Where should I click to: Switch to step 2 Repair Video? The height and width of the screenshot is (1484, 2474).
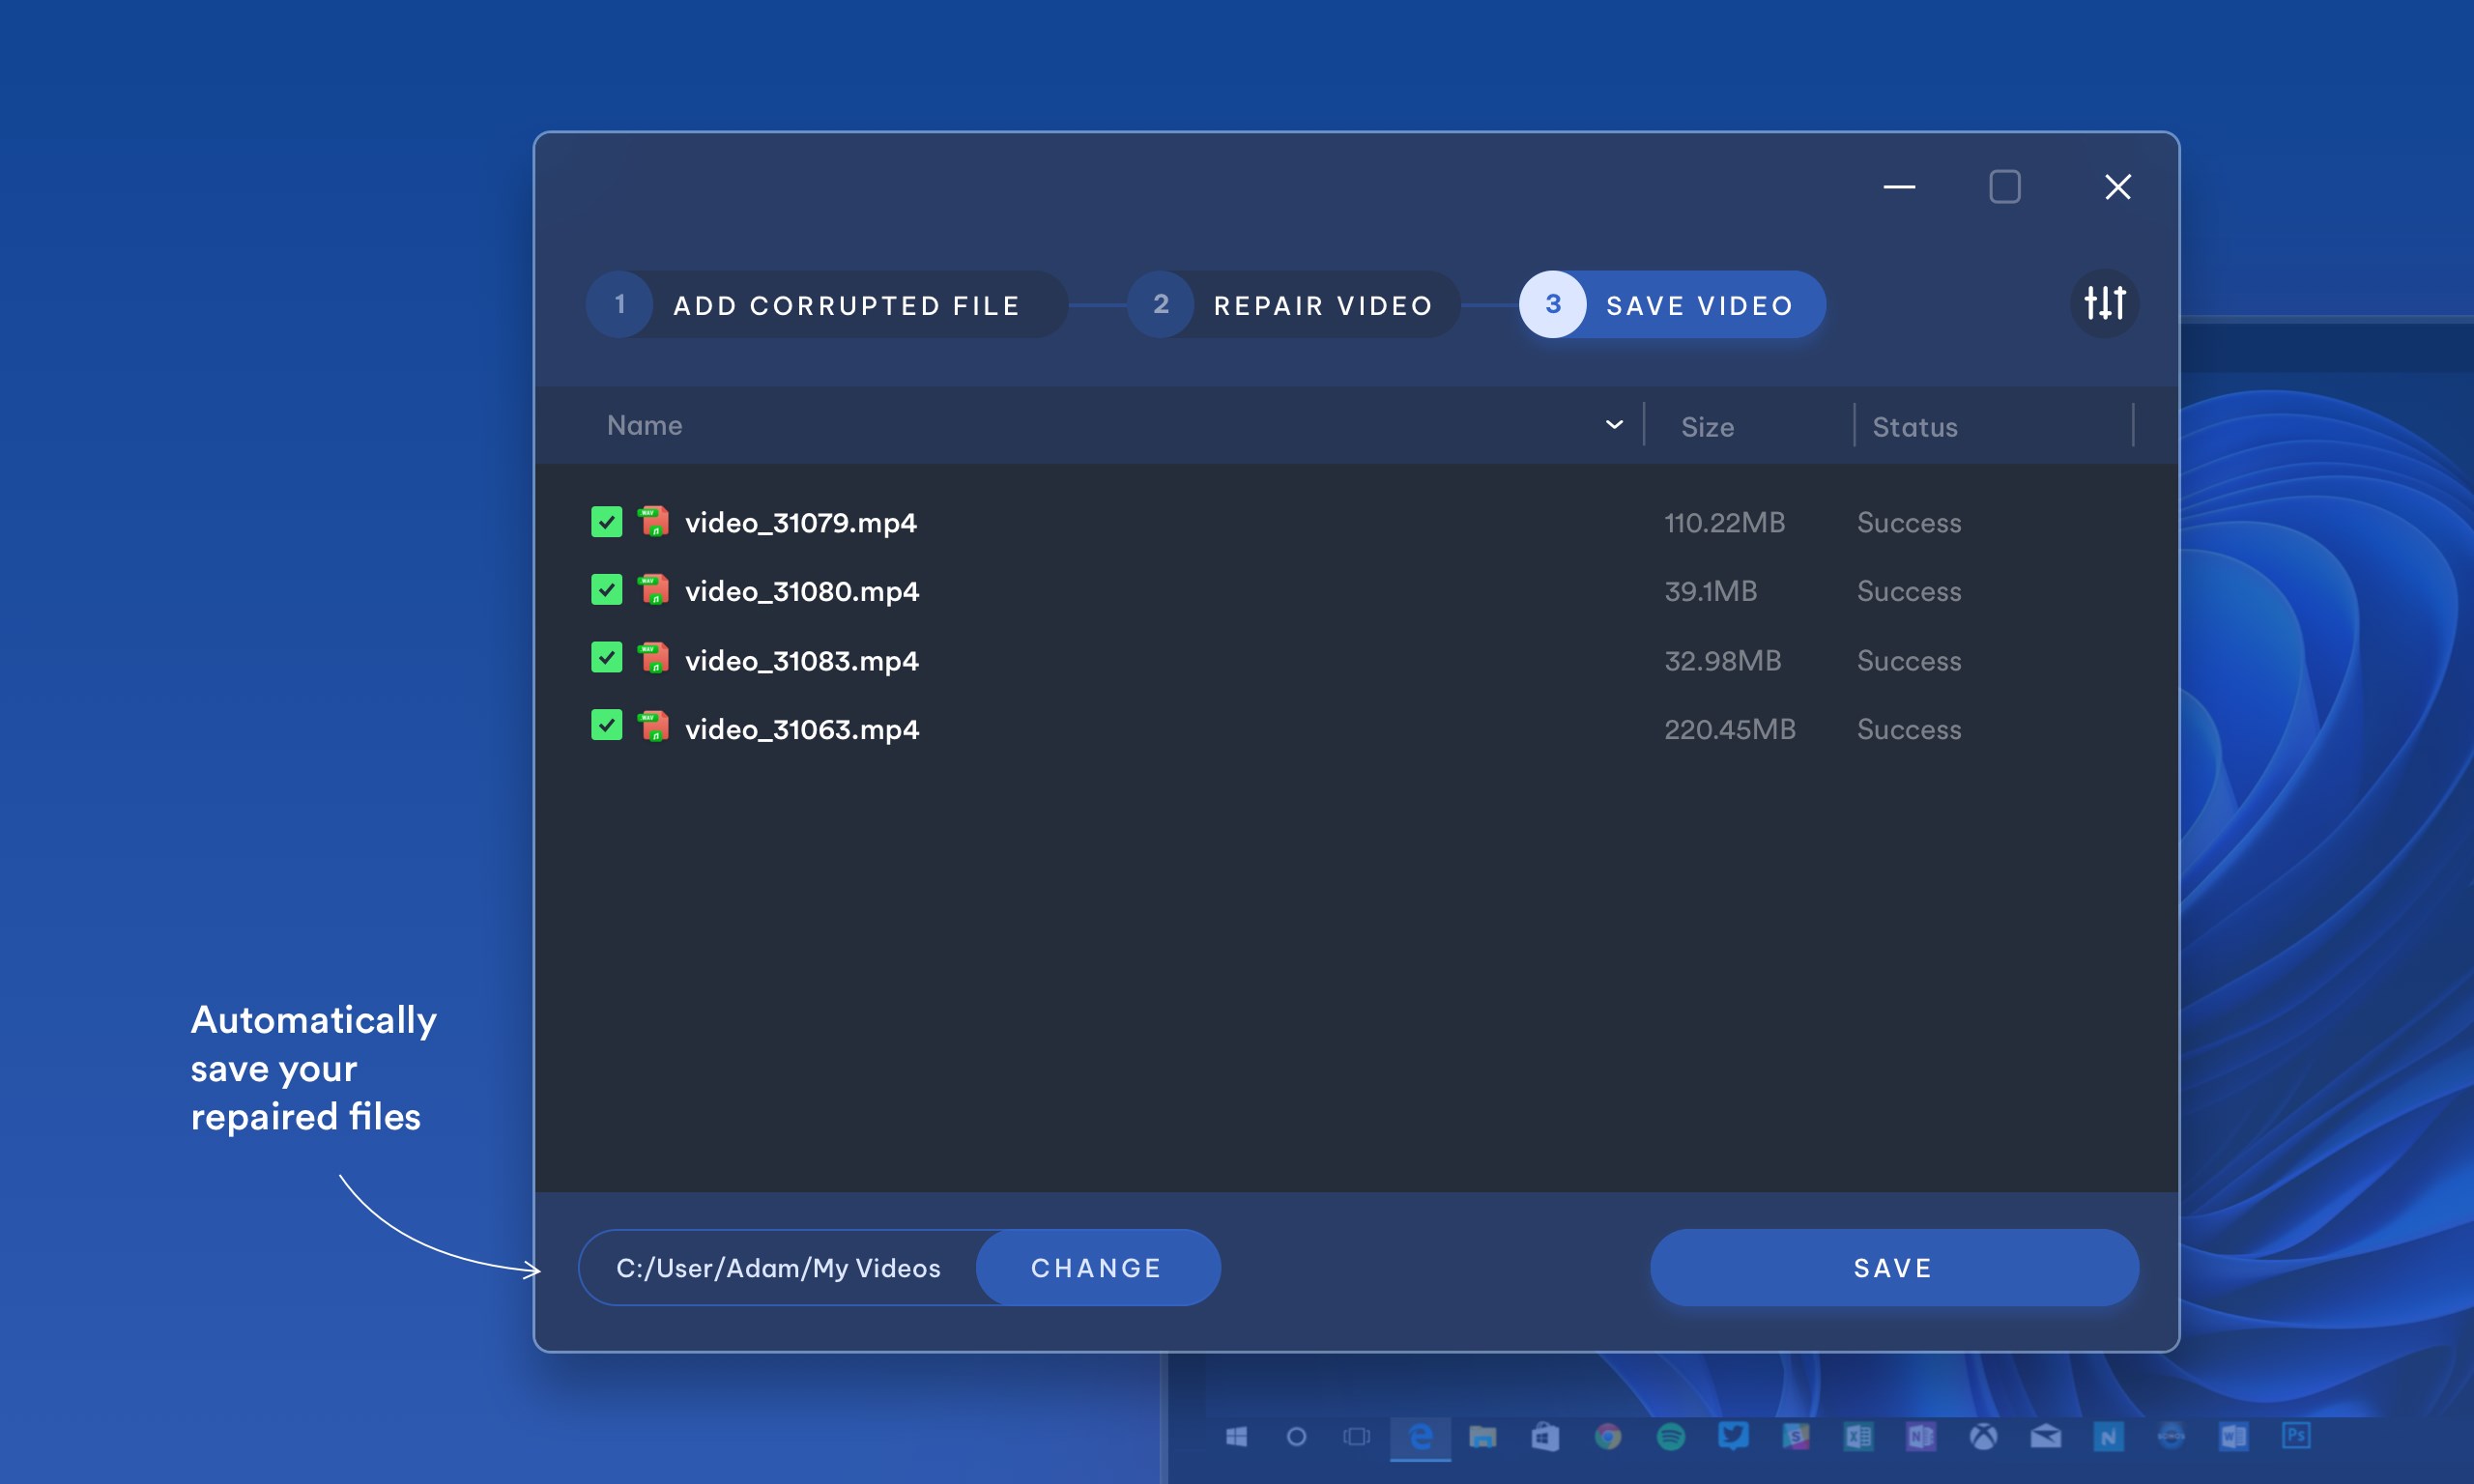point(1294,305)
